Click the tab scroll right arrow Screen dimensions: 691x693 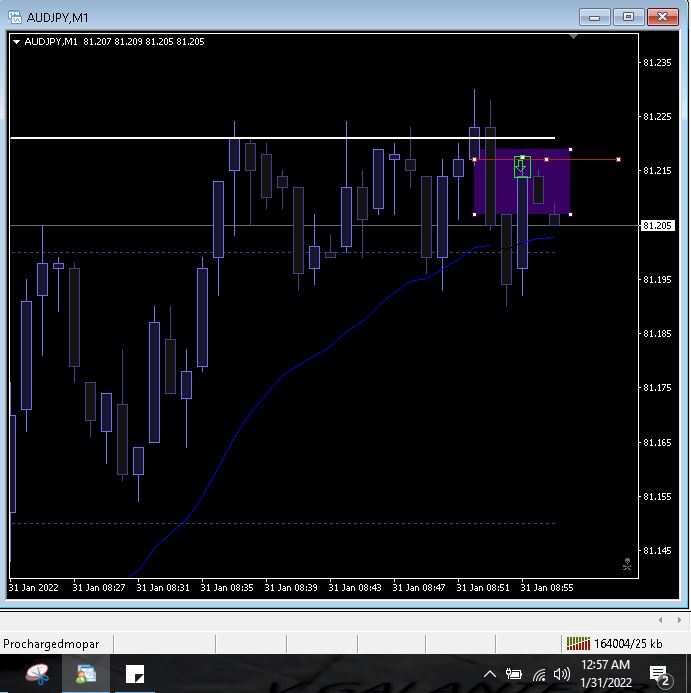[679, 620]
